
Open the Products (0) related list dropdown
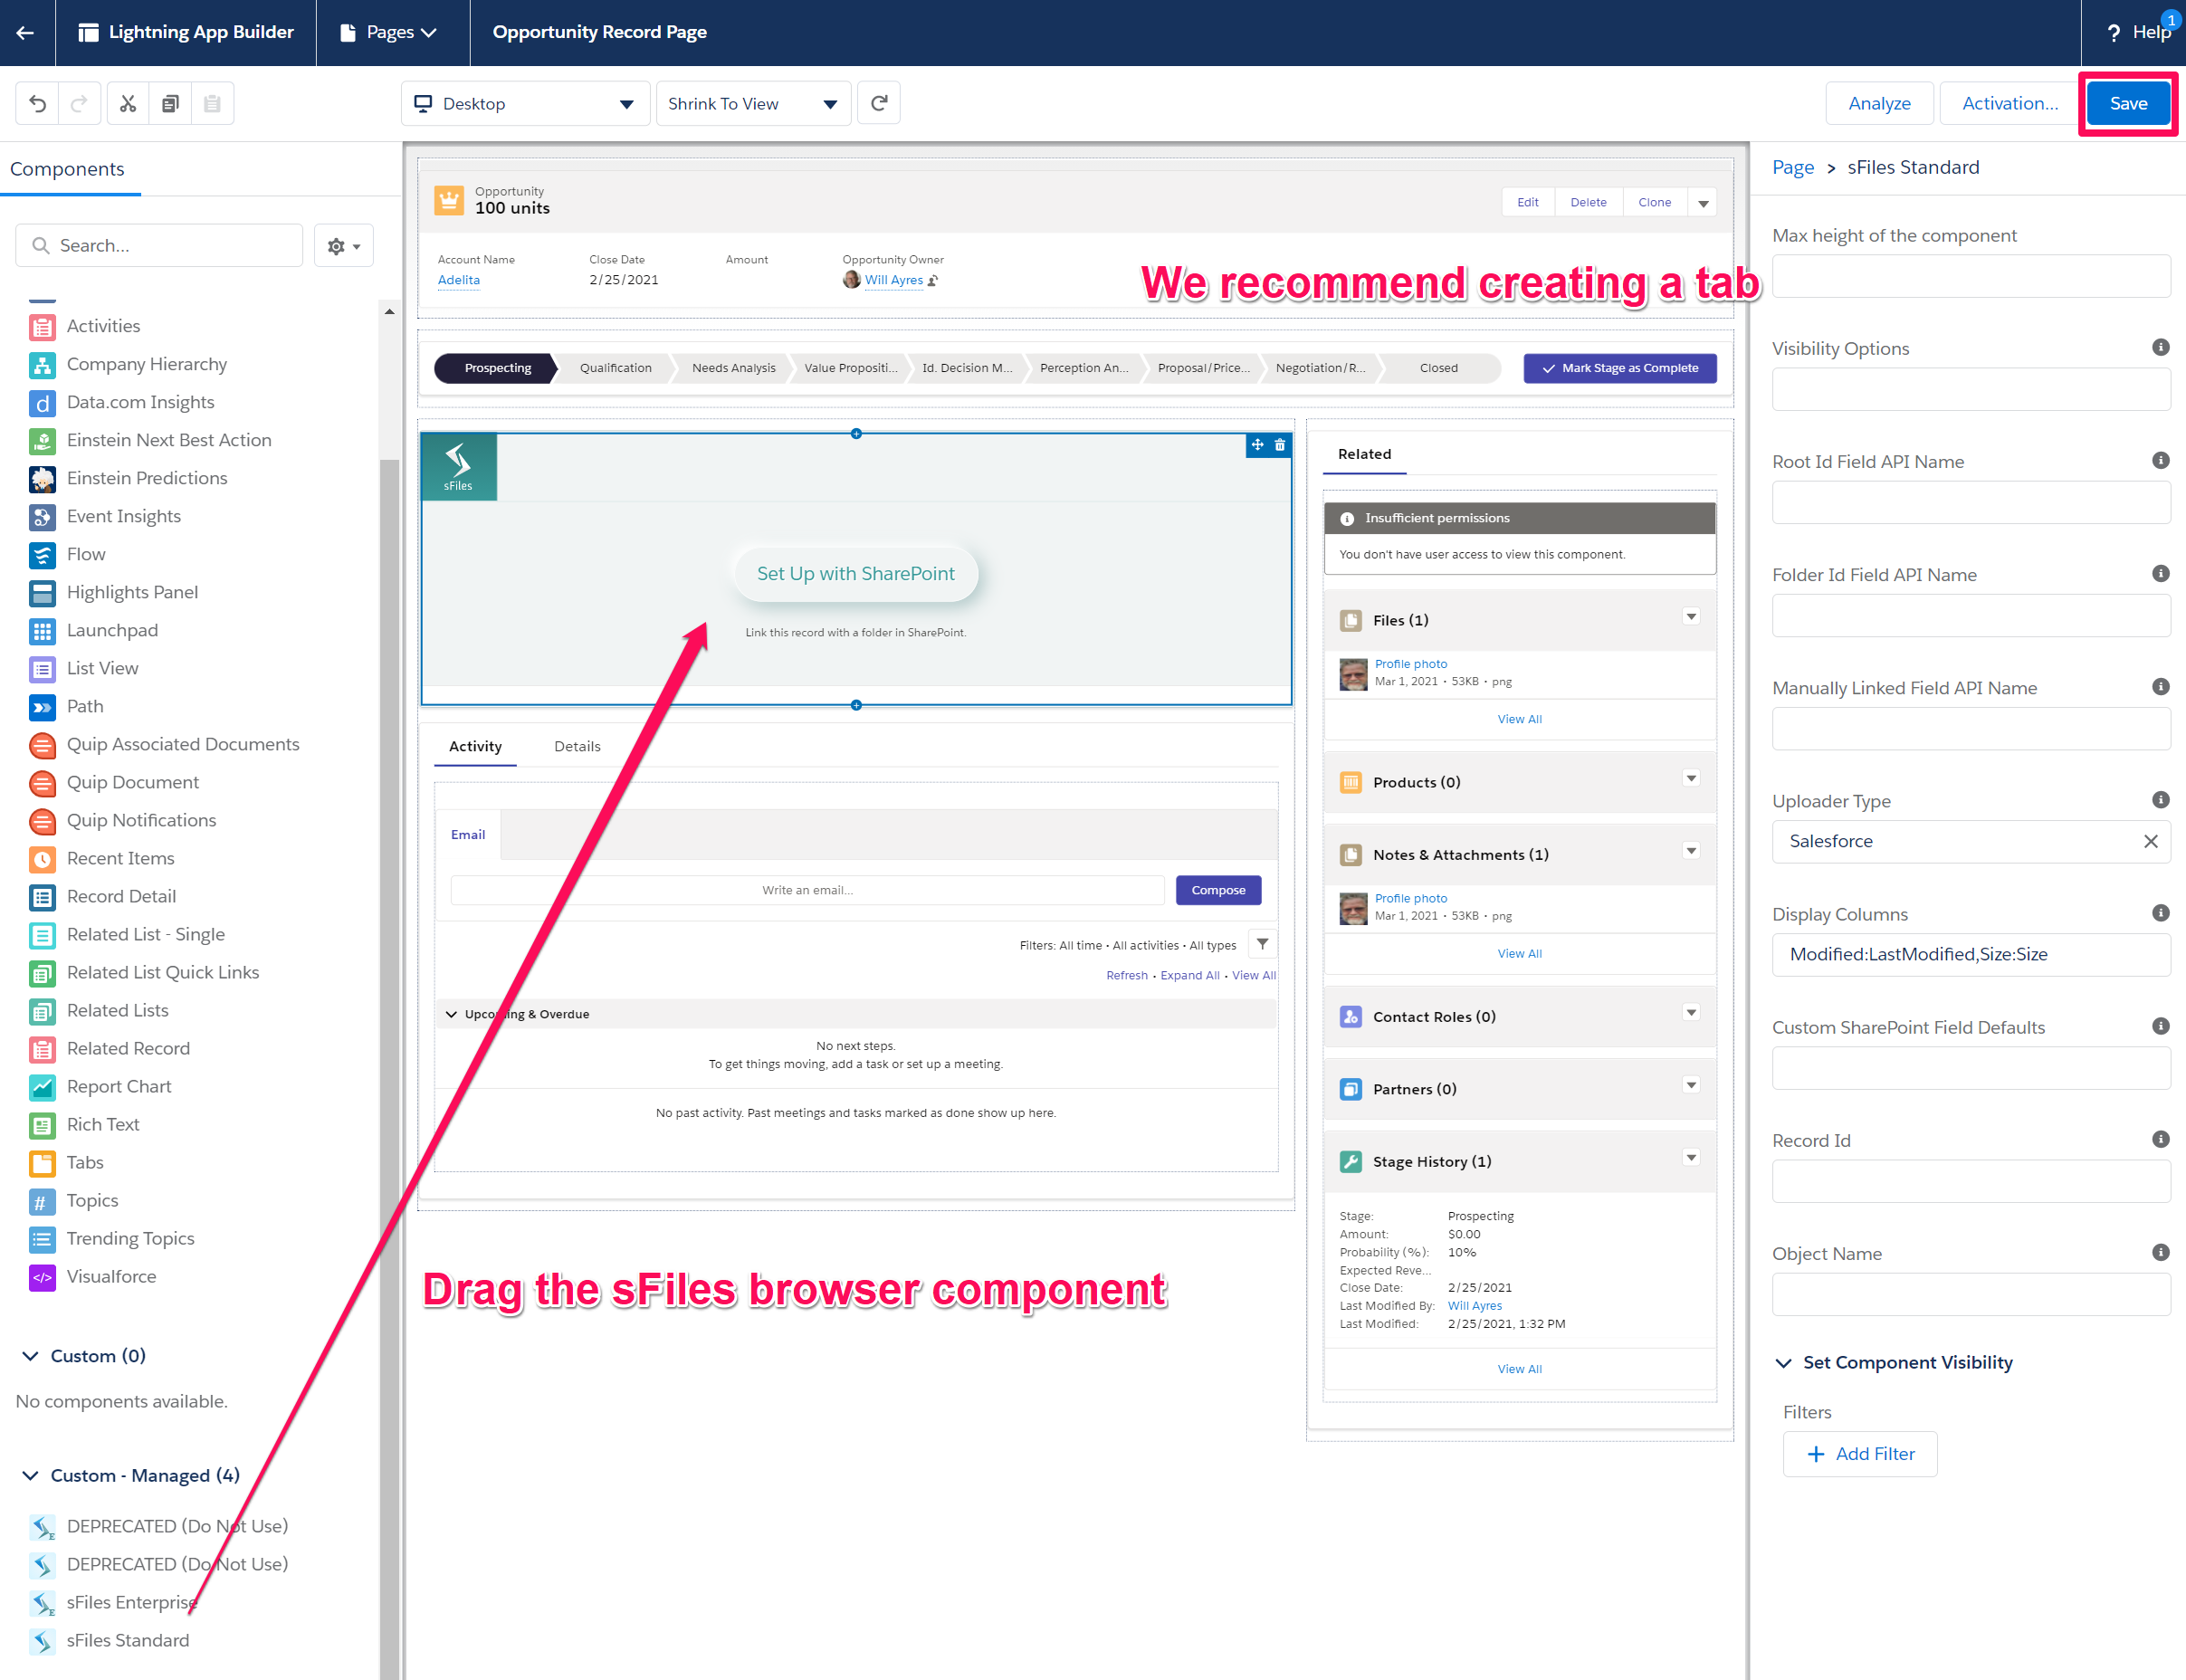click(1691, 779)
